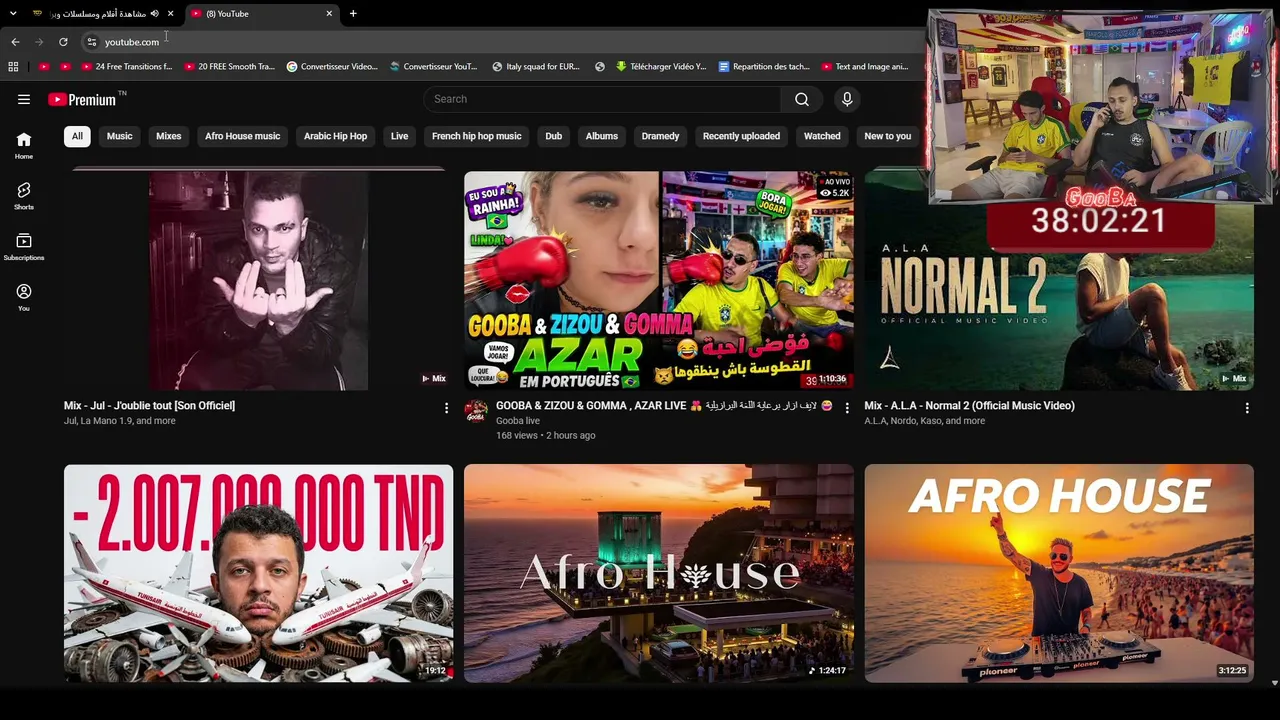Select the Dramedy chip
Image resolution: width=1280 pixels, height=720 pixels.
(x=660, y=136)
